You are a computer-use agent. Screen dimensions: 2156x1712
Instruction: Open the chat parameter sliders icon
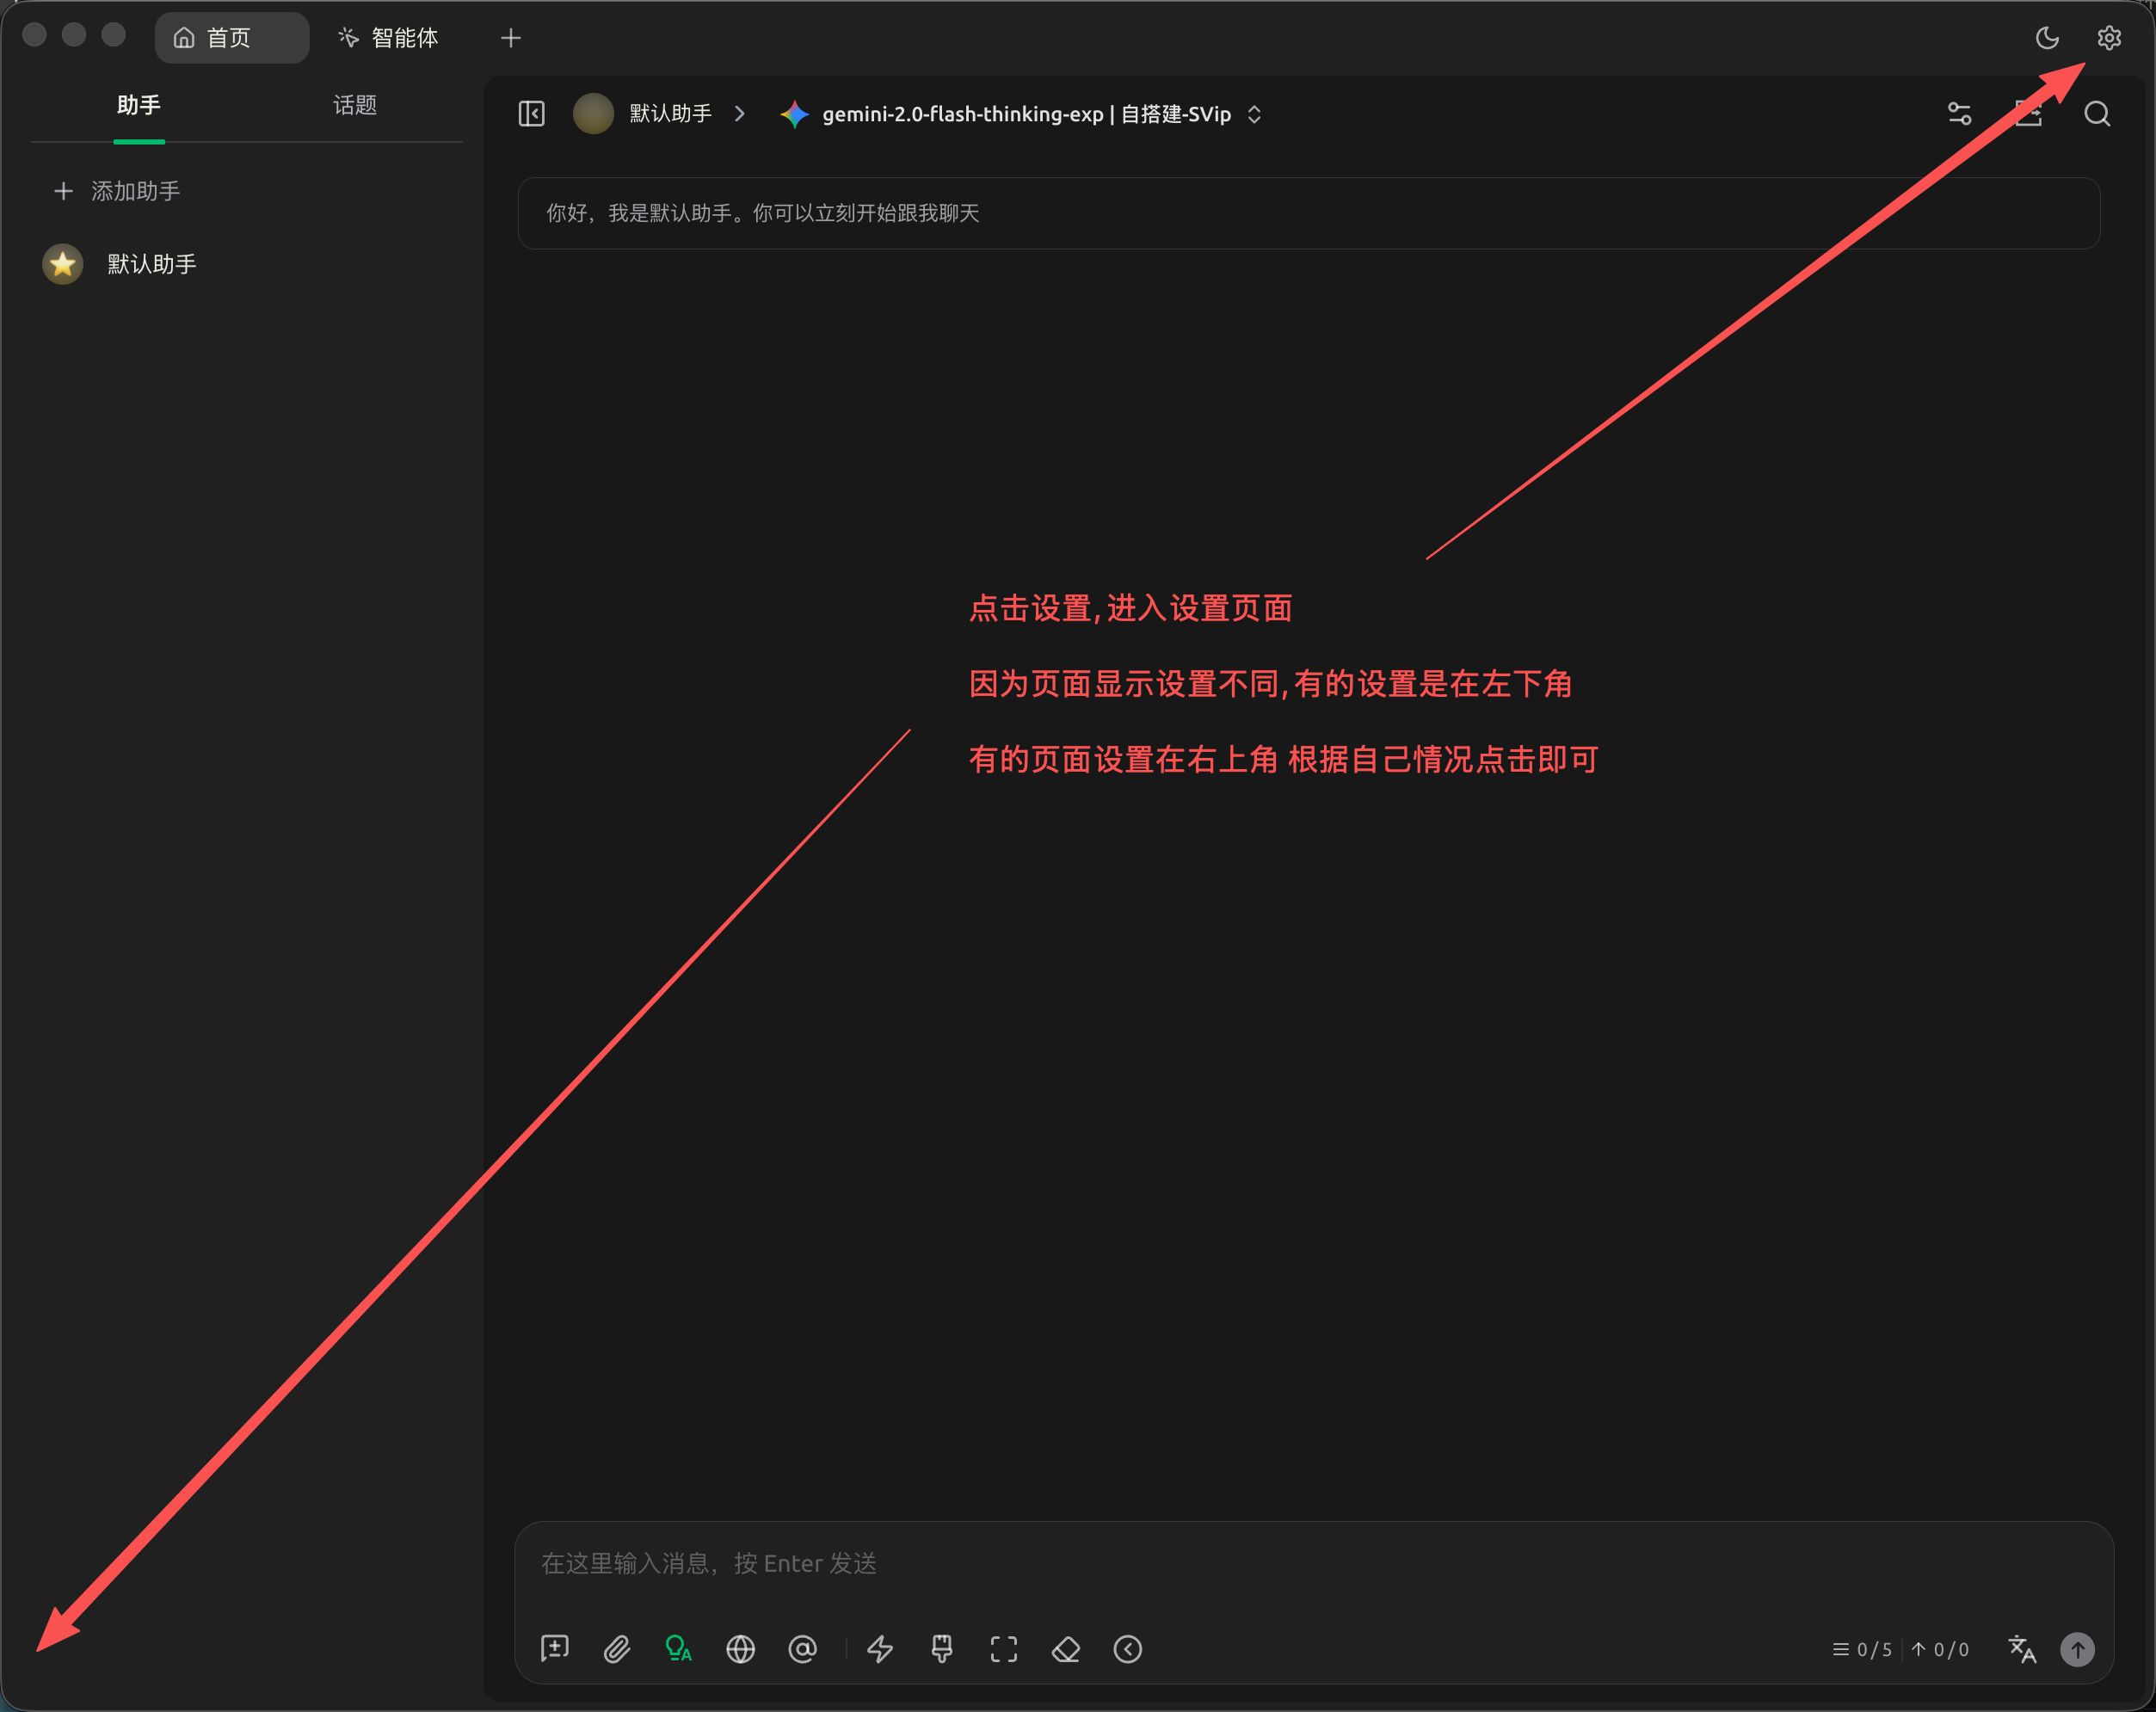(x=1959, y=114)
